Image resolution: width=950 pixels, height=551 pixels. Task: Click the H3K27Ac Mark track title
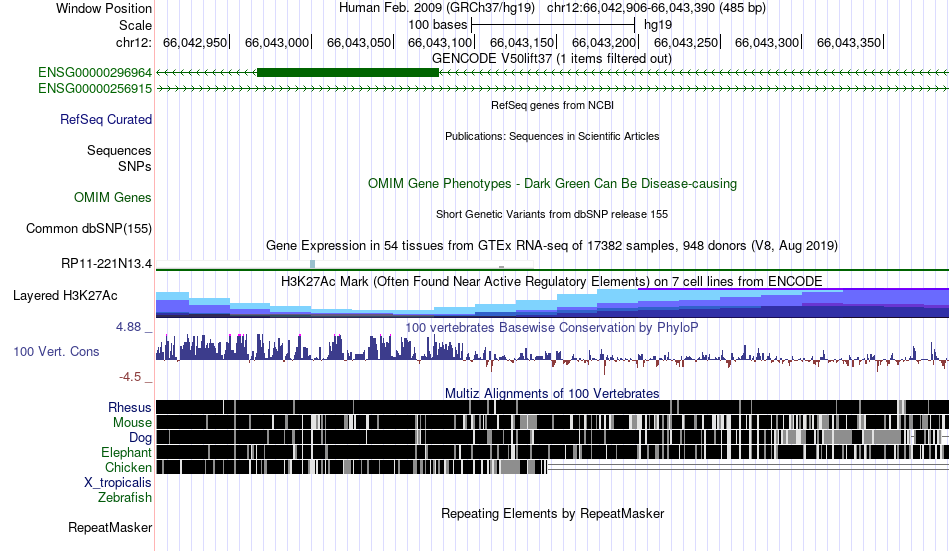tap(552, 282)
